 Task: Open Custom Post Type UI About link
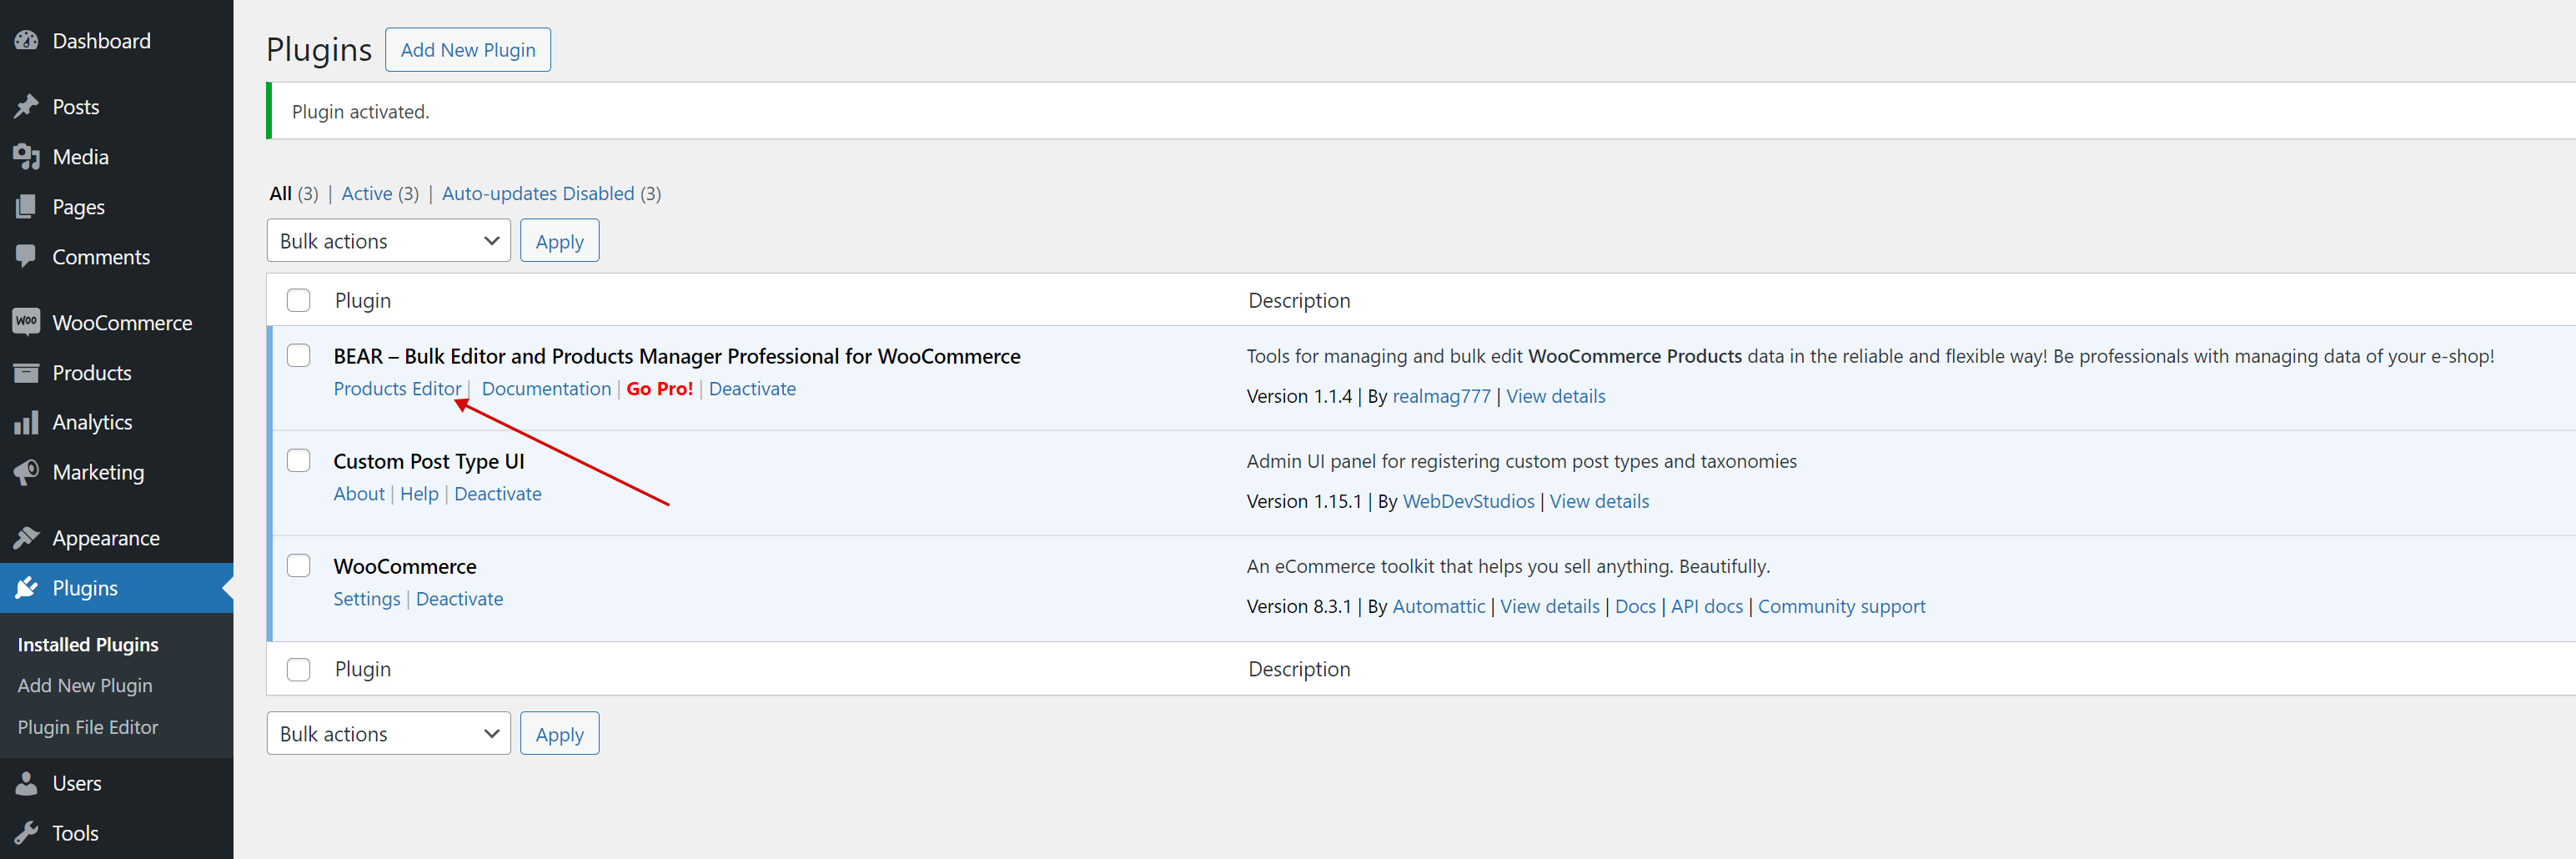click(x=359, y=494)
